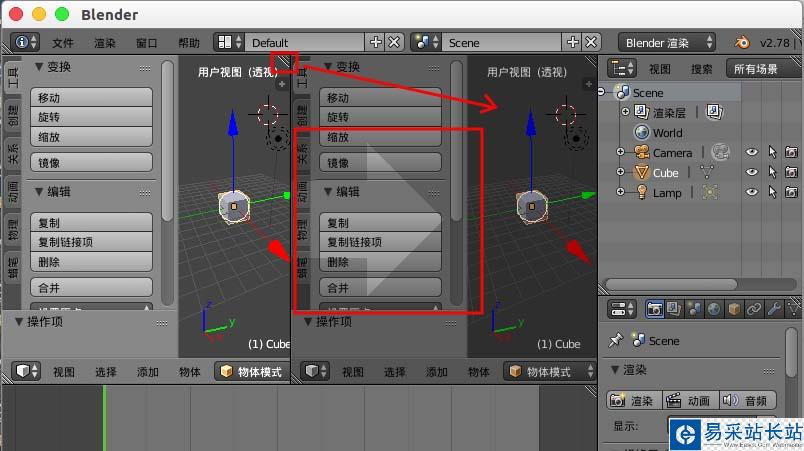Collapse the Scene tree node in Outliner
The width and height of the screenshot is (804, 451).
click(x=602, y=92)
